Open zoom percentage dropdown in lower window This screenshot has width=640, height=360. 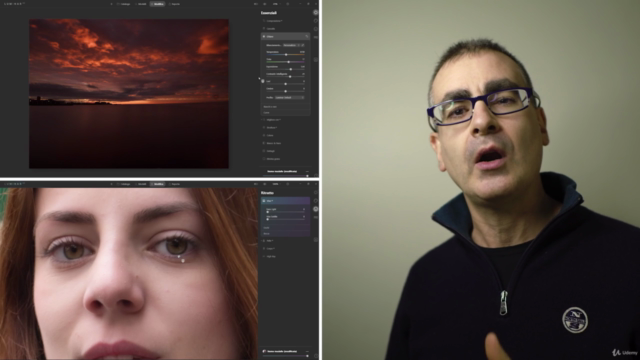tap(276, 184)
